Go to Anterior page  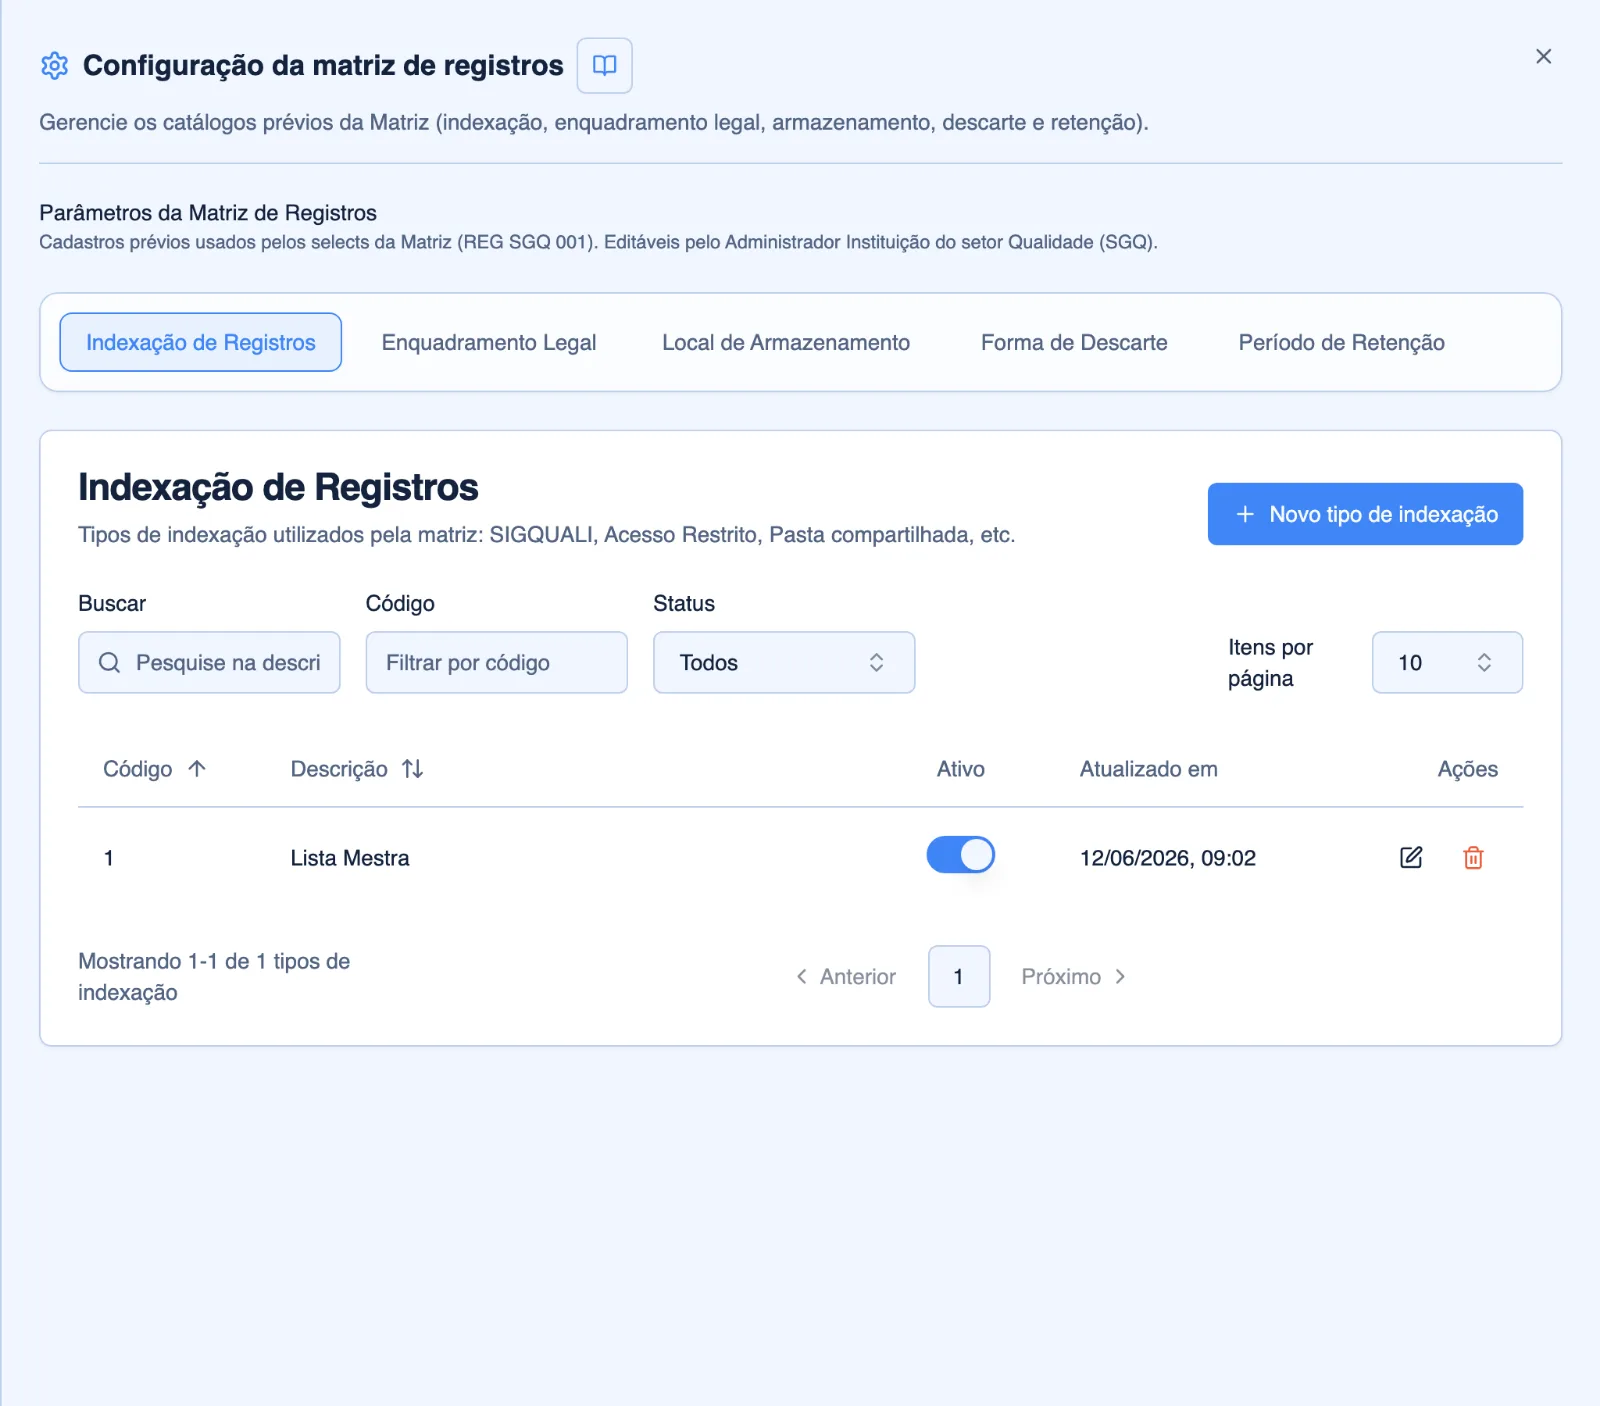(x=846, y=976)
